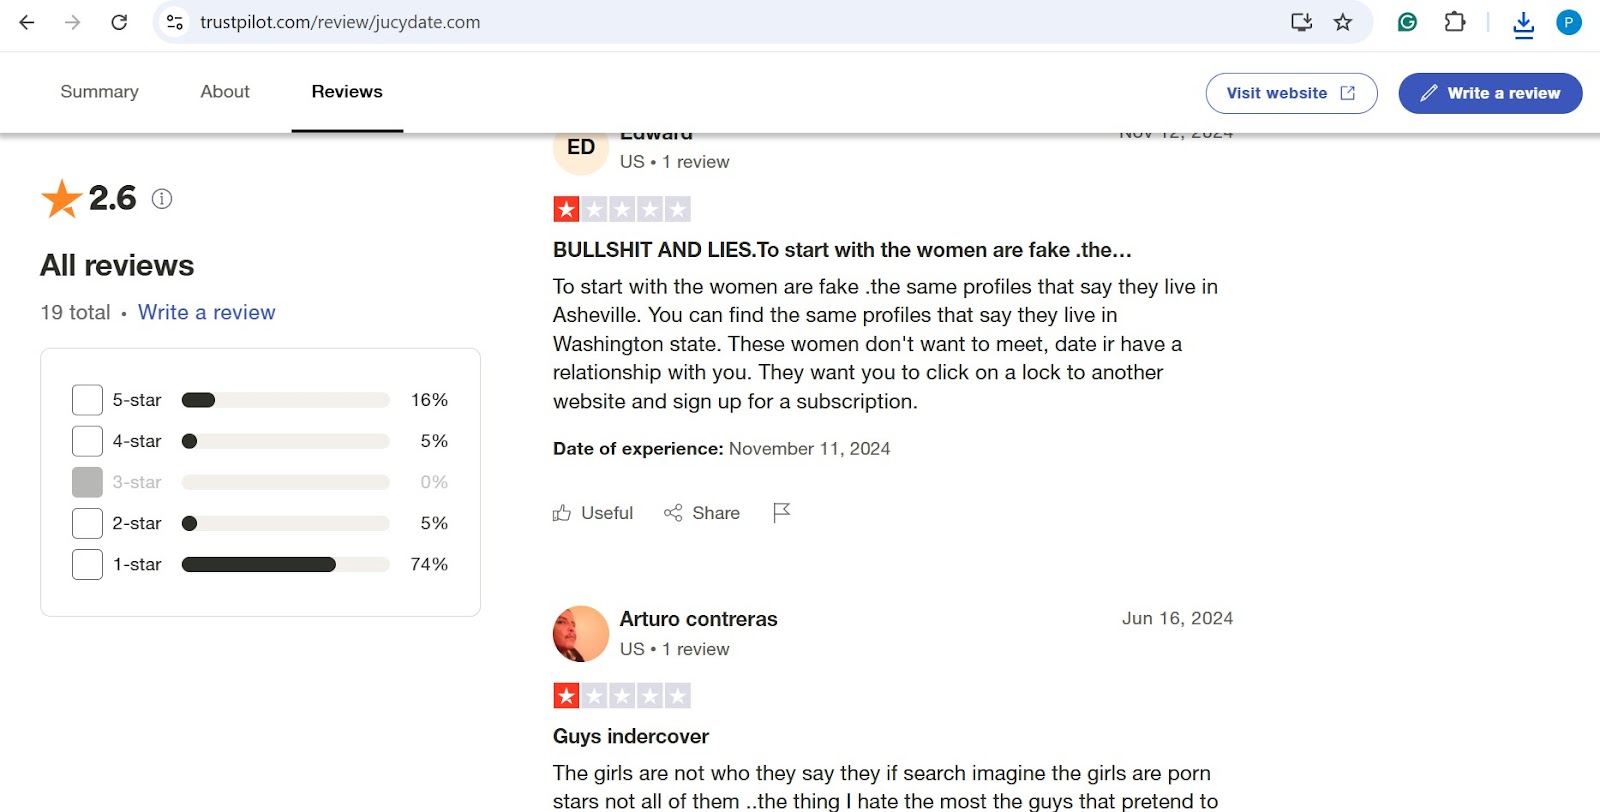Click the 'Guys indercover' review title
This screenshot has width=1600, height=812.
(x=631, y=737)
